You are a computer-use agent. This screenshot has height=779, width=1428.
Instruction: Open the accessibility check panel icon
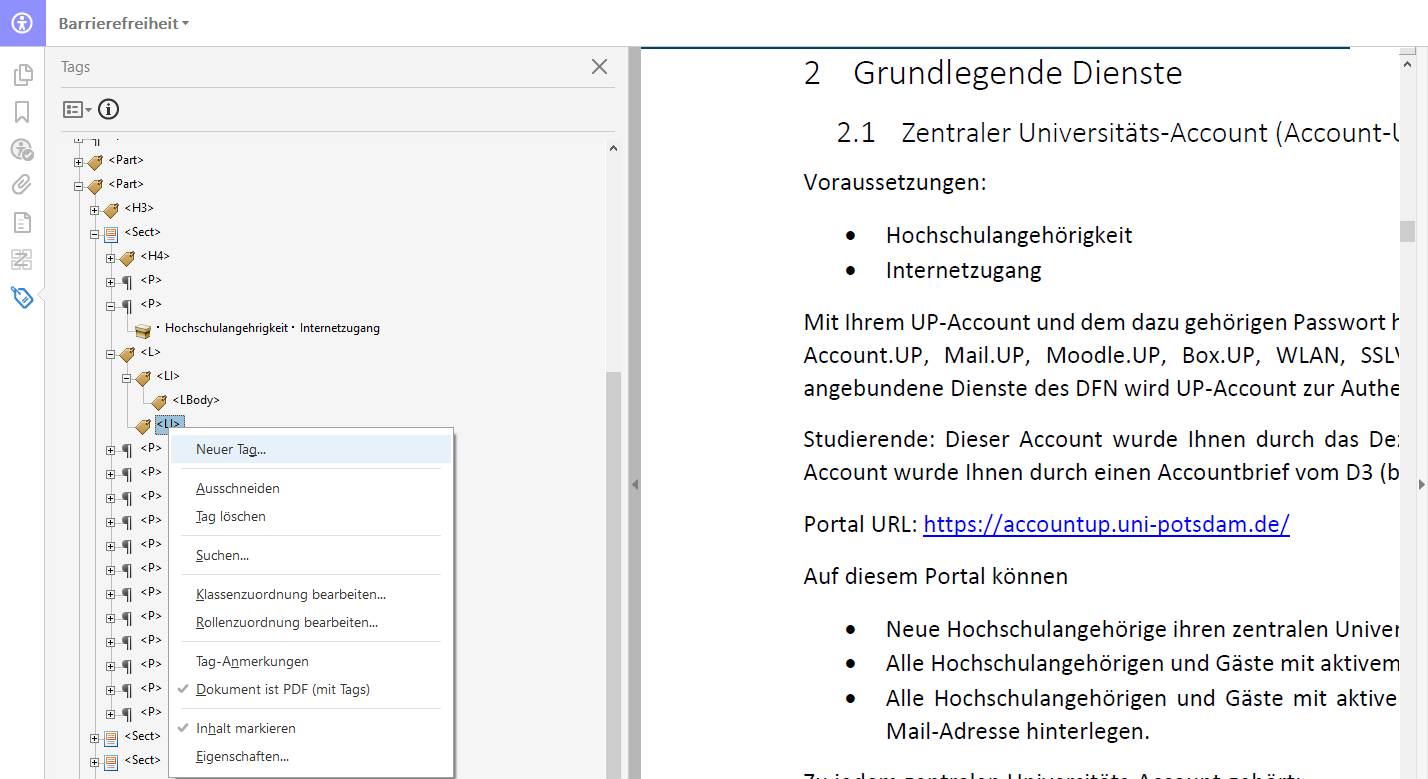point(22,149)
